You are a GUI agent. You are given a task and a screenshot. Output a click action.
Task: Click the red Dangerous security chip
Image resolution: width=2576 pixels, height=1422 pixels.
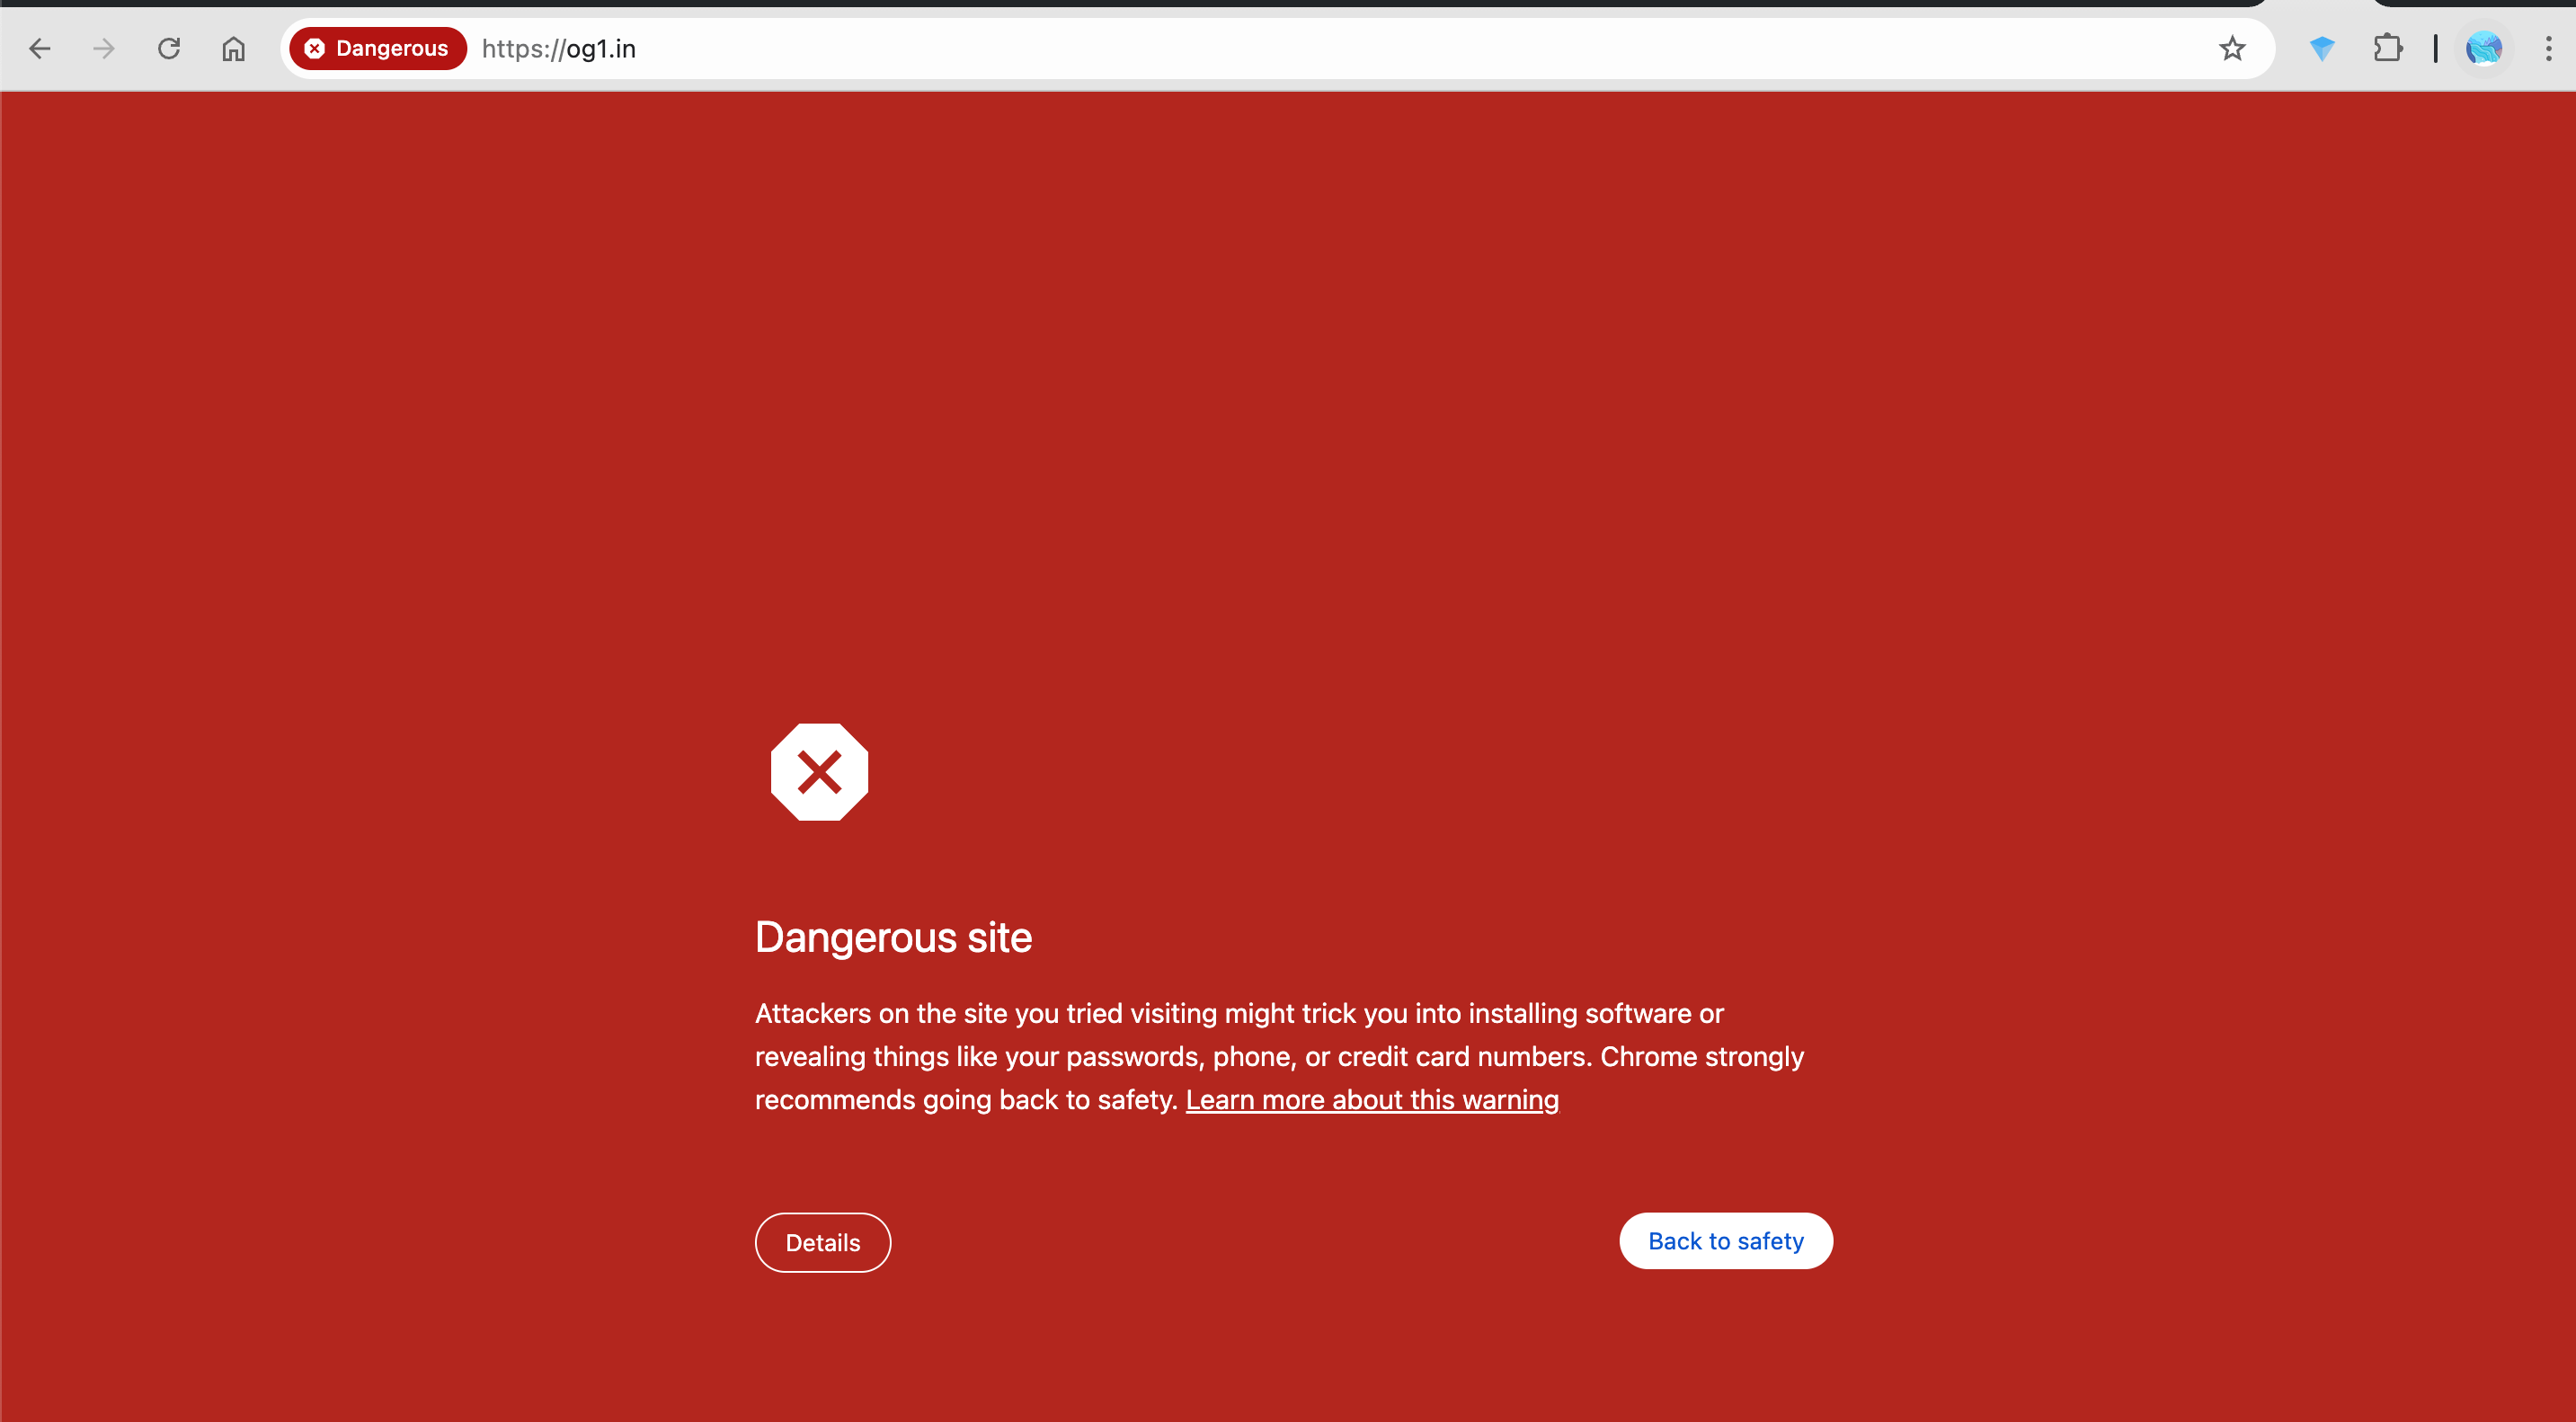pos(378,48)
